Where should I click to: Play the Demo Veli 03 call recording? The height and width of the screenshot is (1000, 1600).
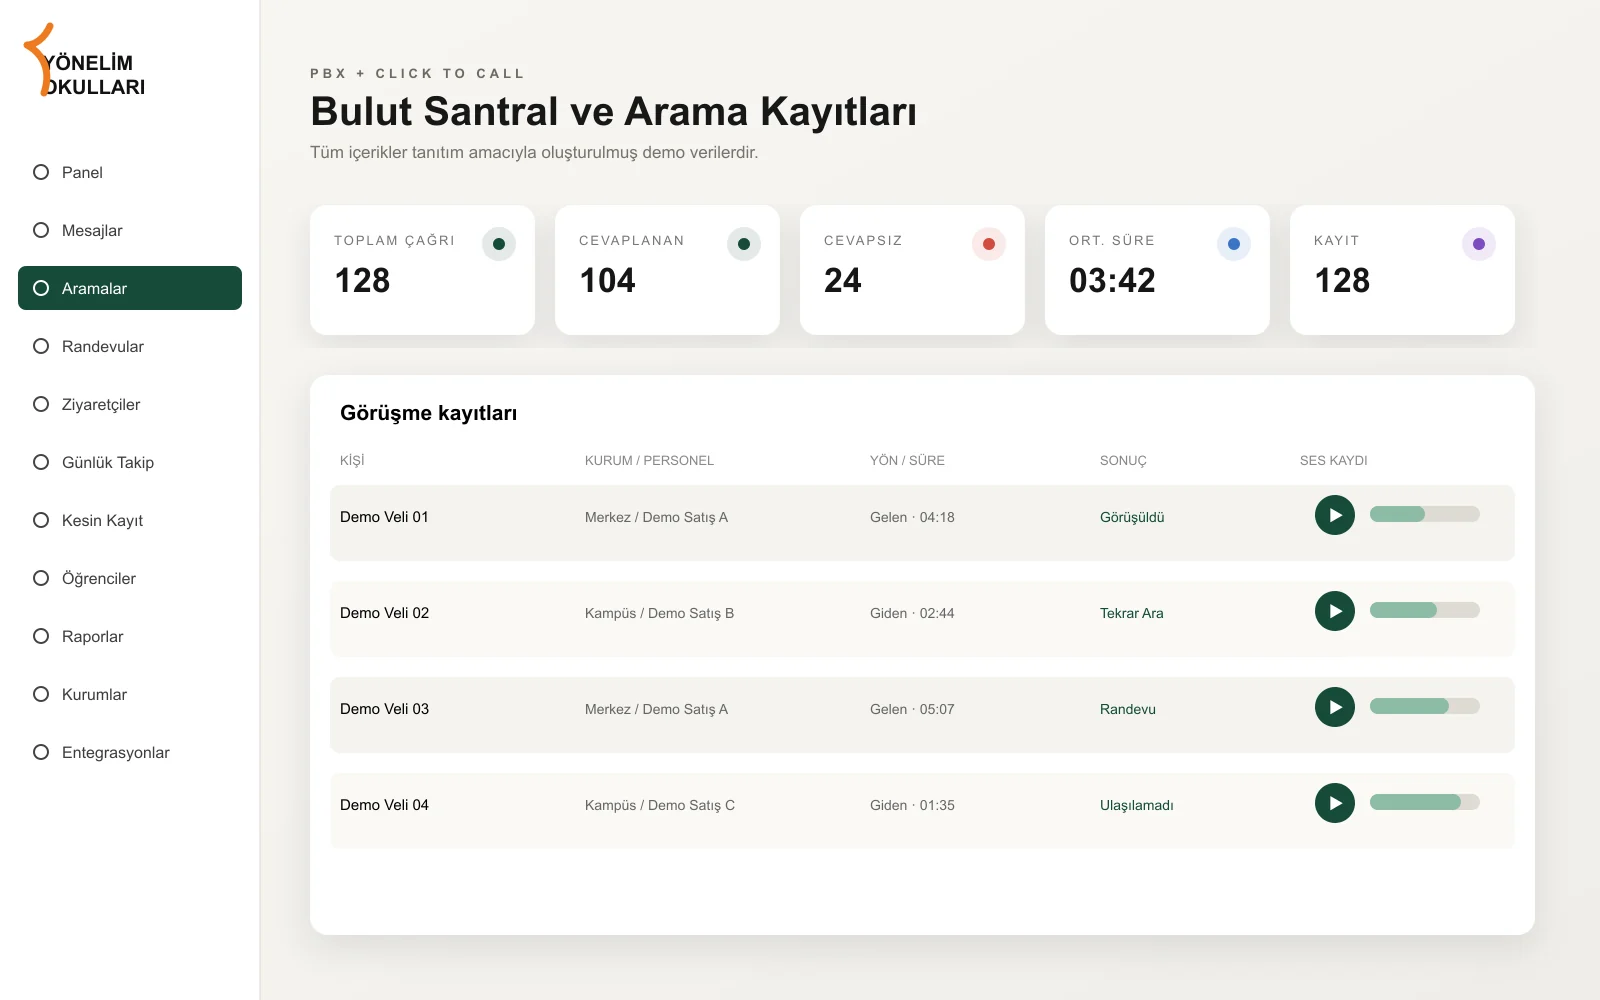pyautogui.click(x=1334, y=707)
